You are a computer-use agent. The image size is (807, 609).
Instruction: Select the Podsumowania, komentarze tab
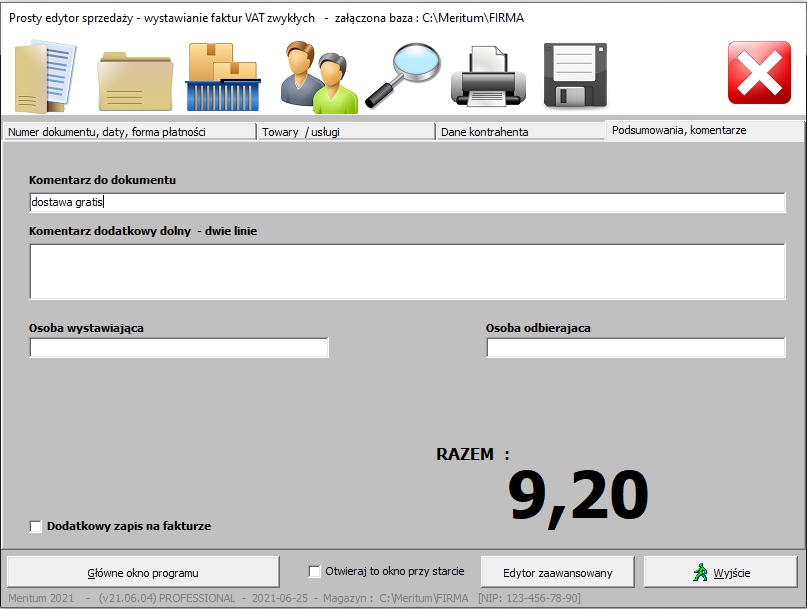[x=703, y=131]
